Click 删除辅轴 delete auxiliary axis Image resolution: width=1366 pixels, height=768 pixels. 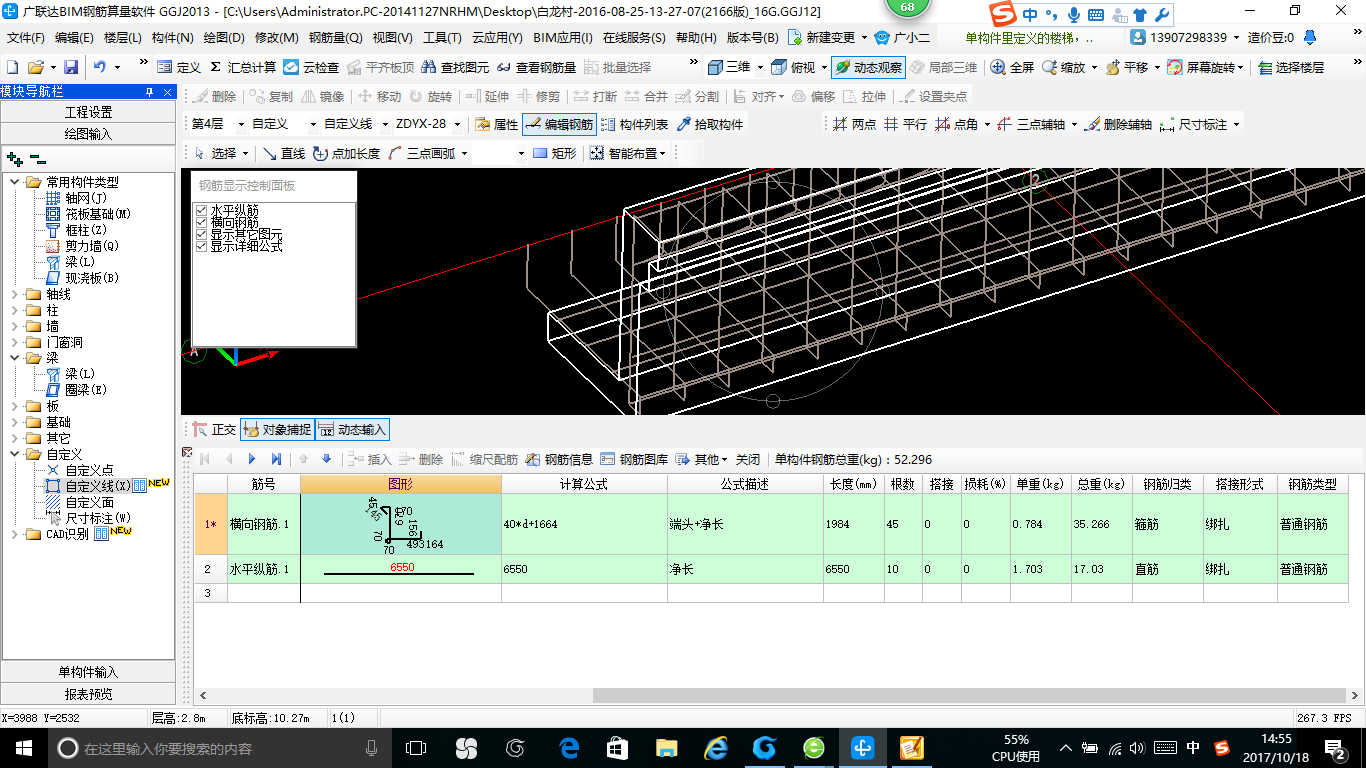pos(1119,125)
